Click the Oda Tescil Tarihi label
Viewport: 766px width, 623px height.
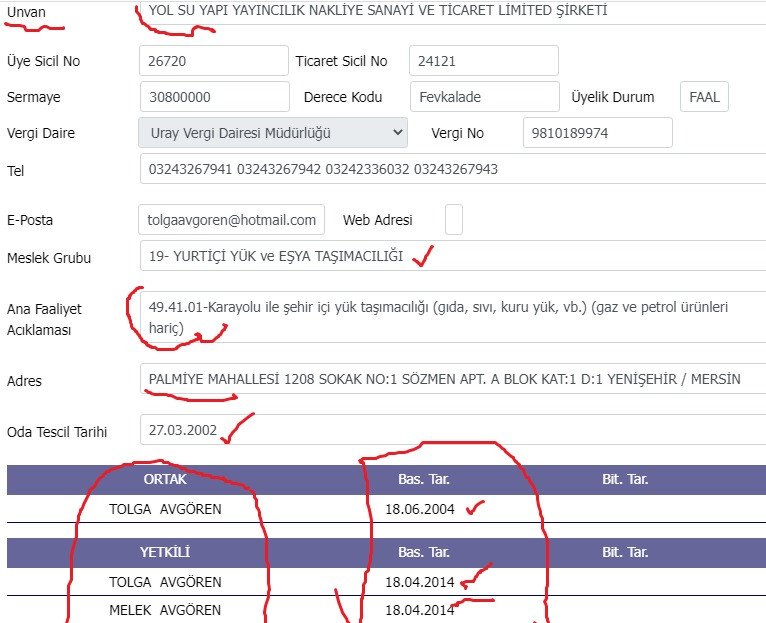[x=57, y=432]
